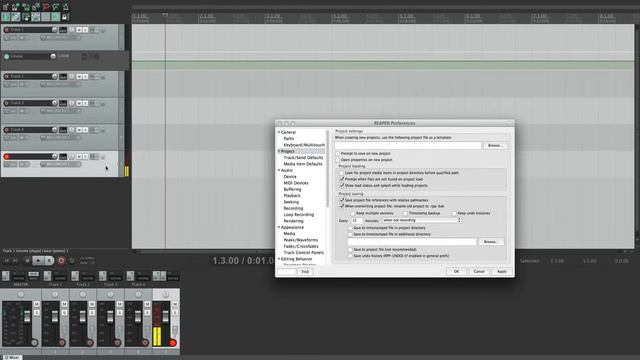Select Paths in preferences tree

point(289,139)
